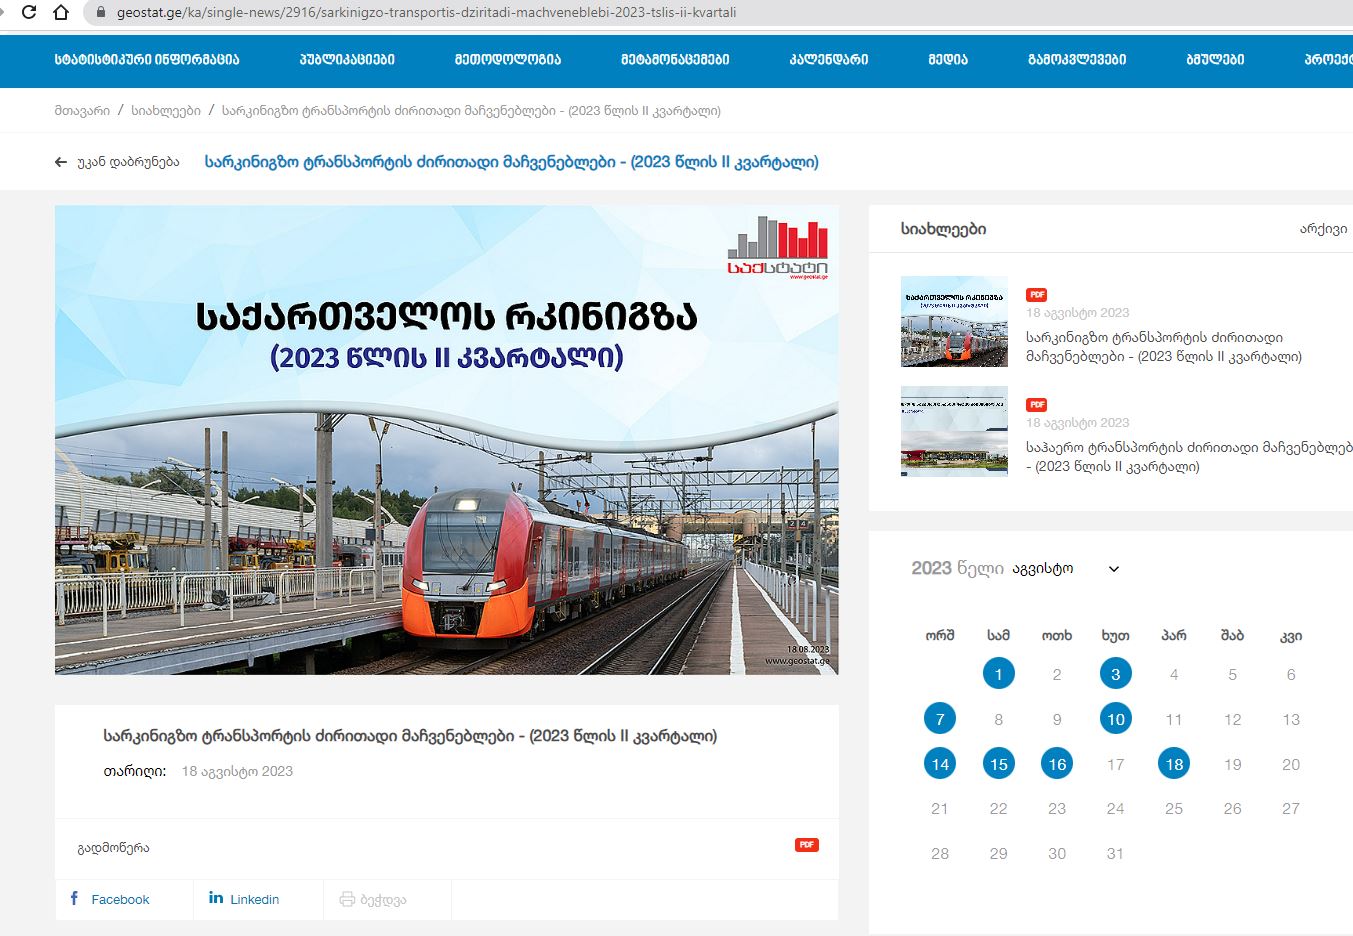This screenshot has width=1353, height=936.
Task: Open the 'პუბლიკაციები' menu
Action: (347, 60)
